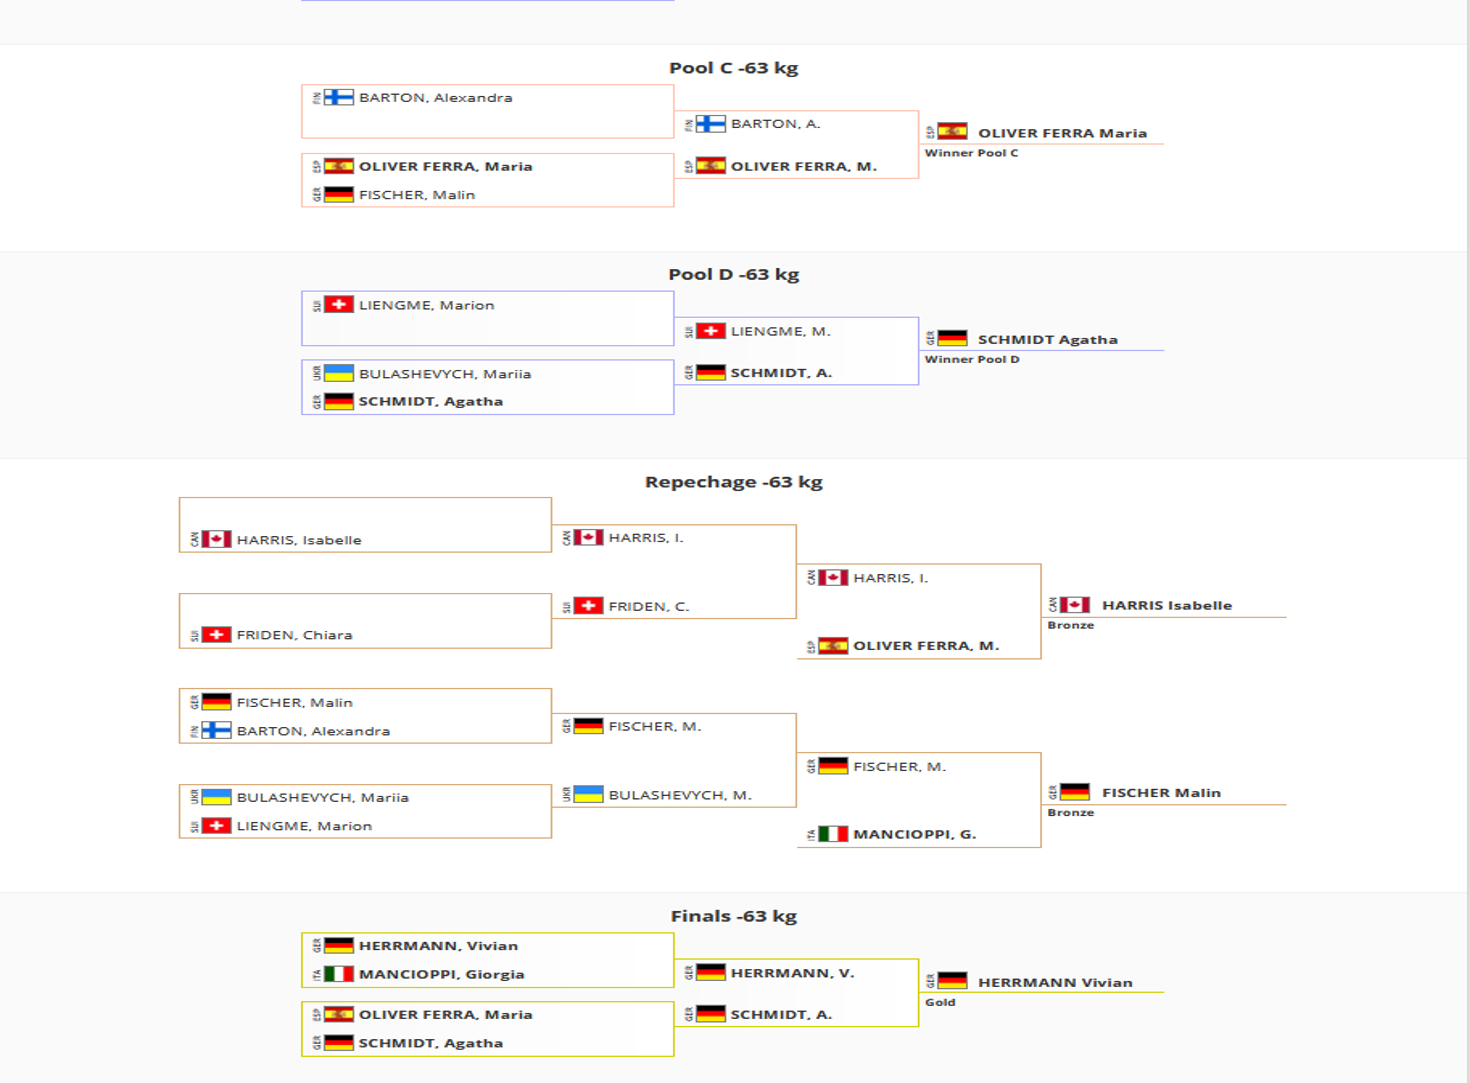Click Swiss flag beside LIENGME, M. in Pool D
The height and width of the screenshot is (1083, 1470).
pyautogui.click(x=710, y=331)
